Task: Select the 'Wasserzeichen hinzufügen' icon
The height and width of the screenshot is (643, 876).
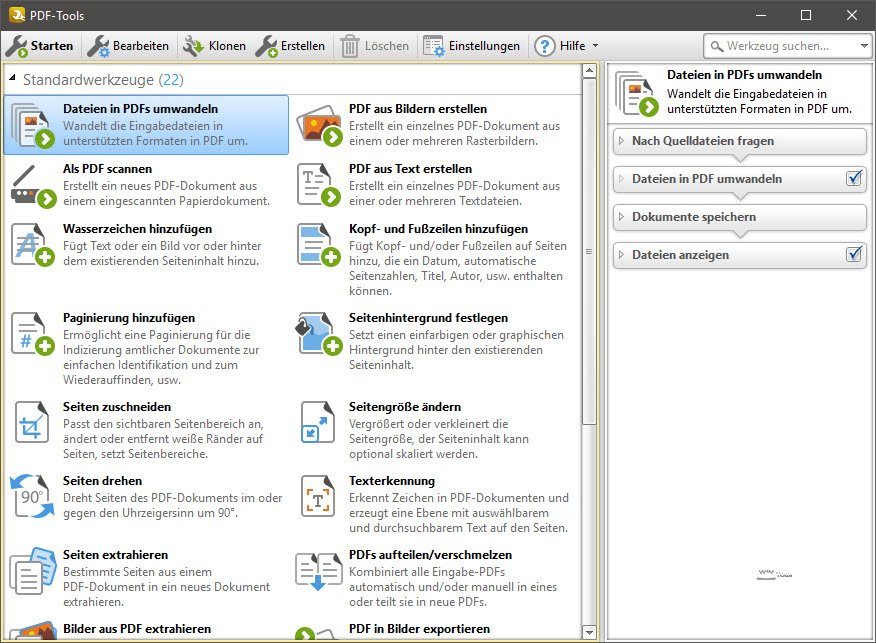Action: [x=33, y=245]
